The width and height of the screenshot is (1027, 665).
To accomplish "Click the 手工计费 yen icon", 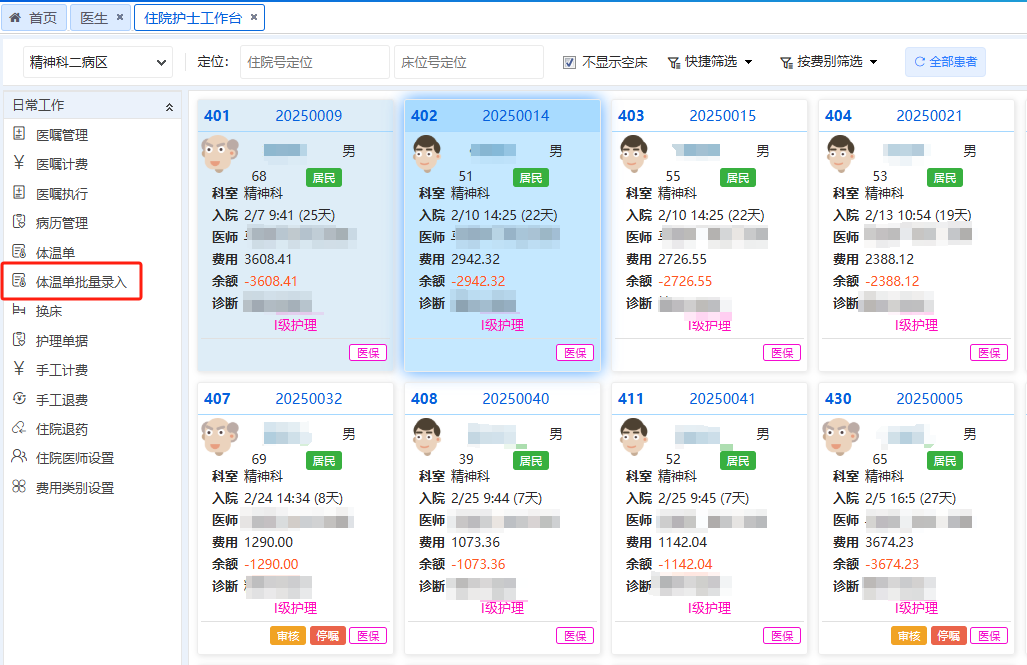I will click(x=19, y=369).
